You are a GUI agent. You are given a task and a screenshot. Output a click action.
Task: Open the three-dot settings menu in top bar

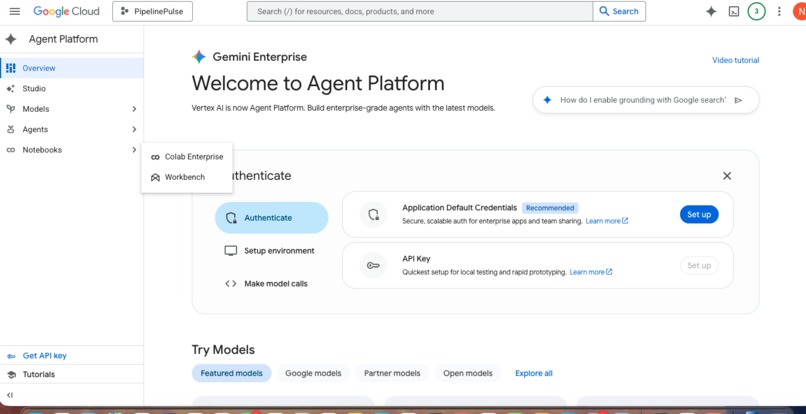pyautogui.click(x=779, y=11)
